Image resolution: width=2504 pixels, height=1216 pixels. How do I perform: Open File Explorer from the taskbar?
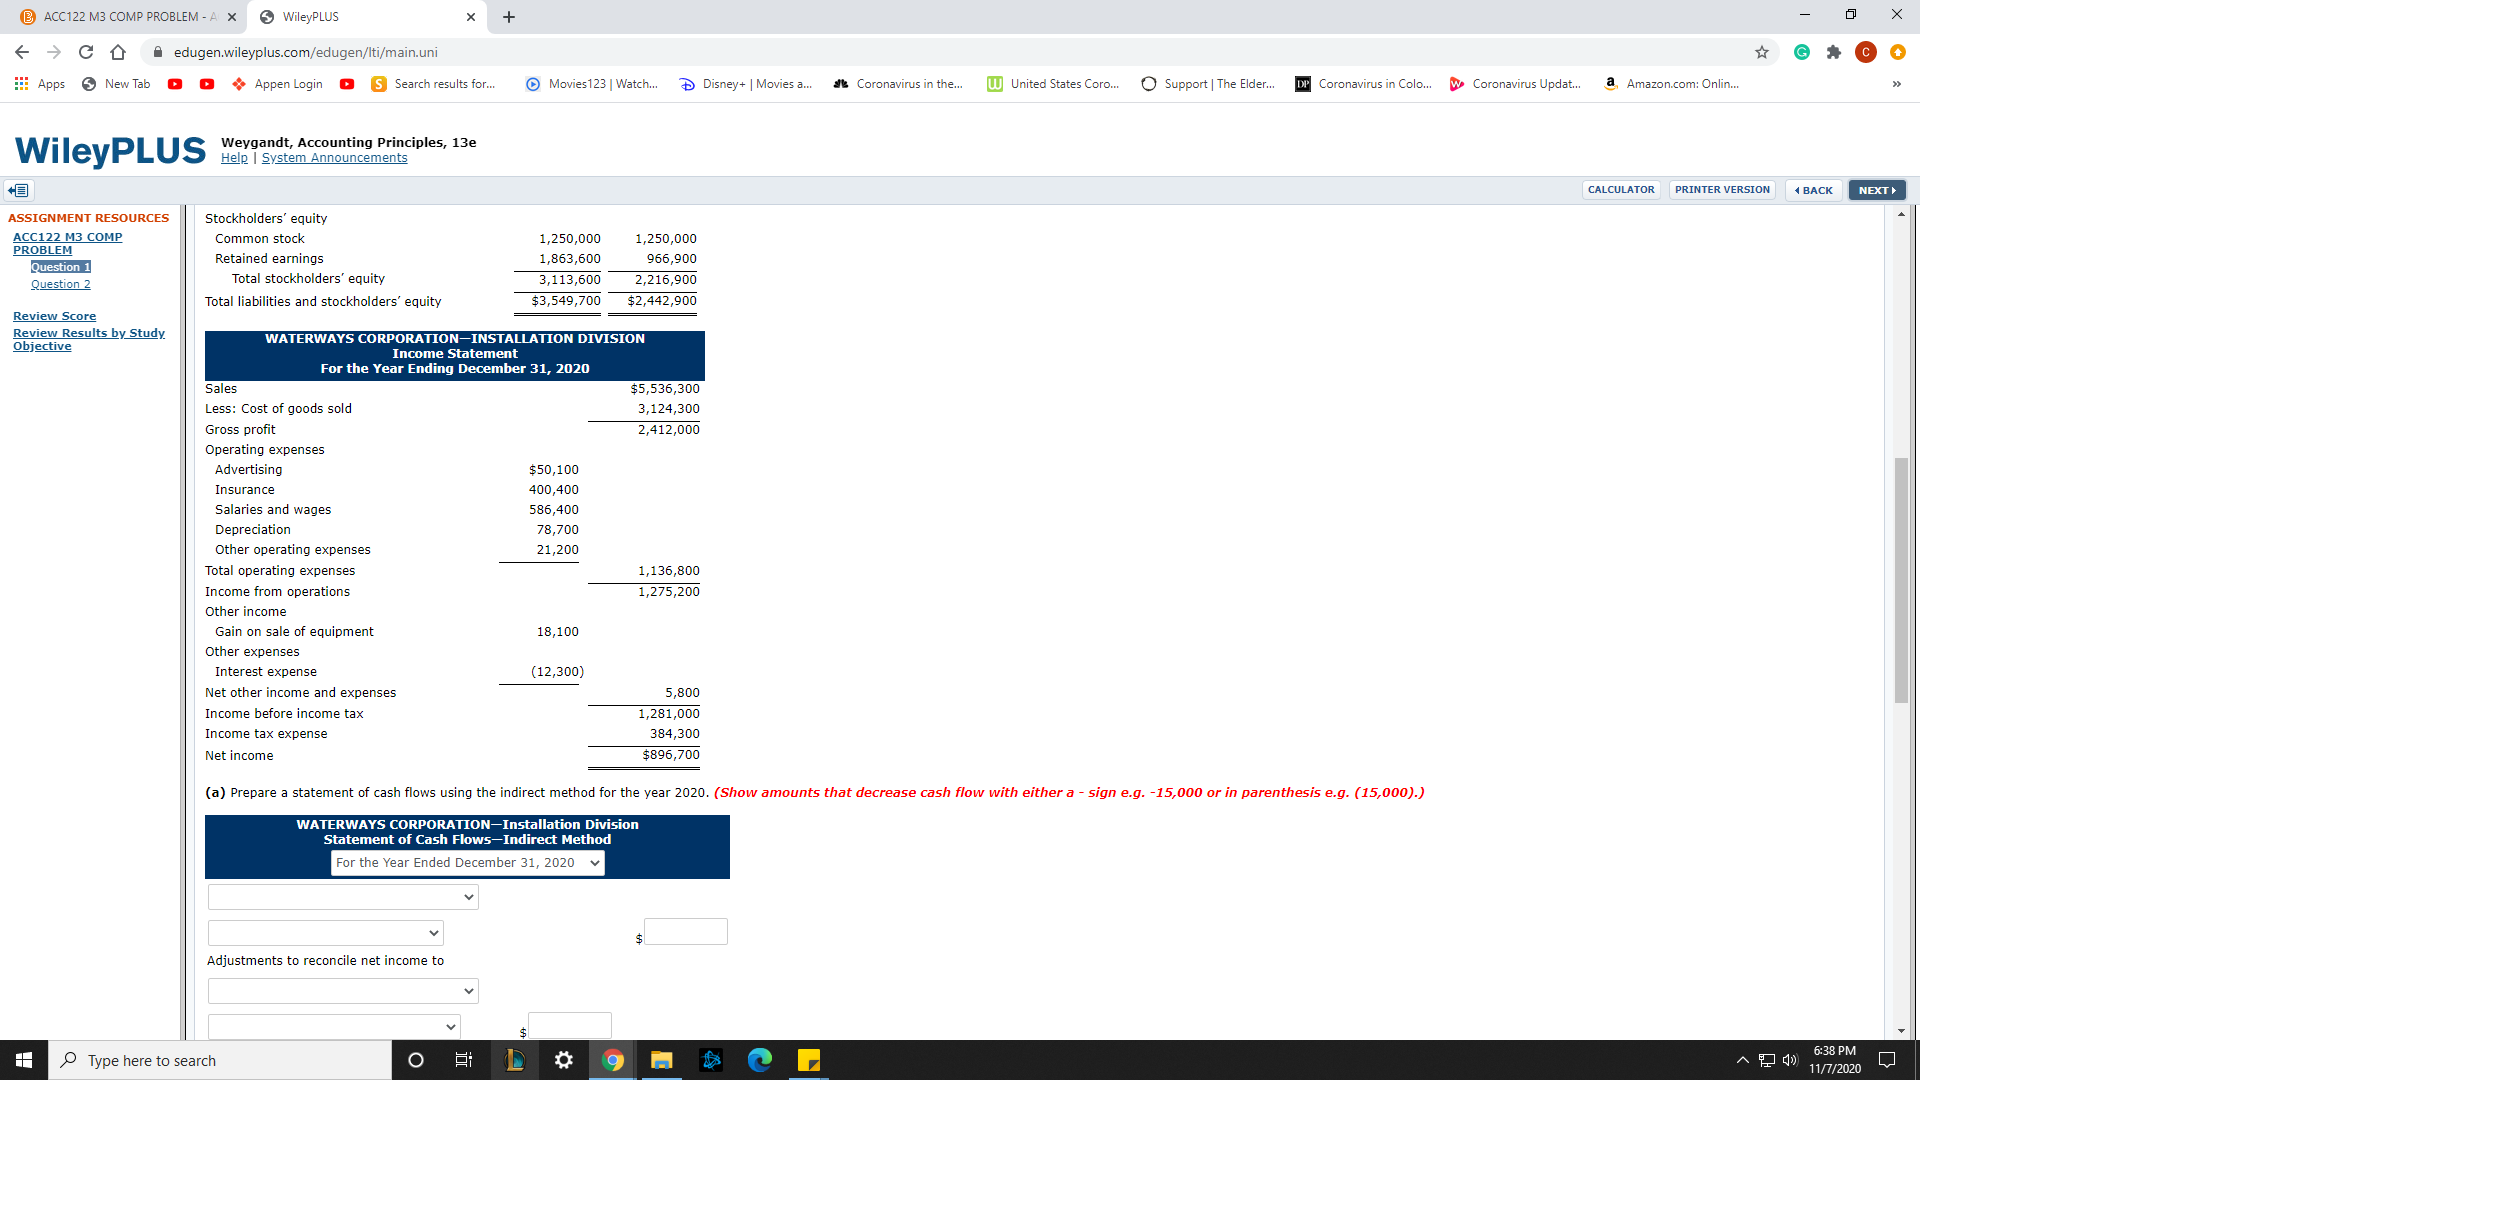pos(662,1060)
